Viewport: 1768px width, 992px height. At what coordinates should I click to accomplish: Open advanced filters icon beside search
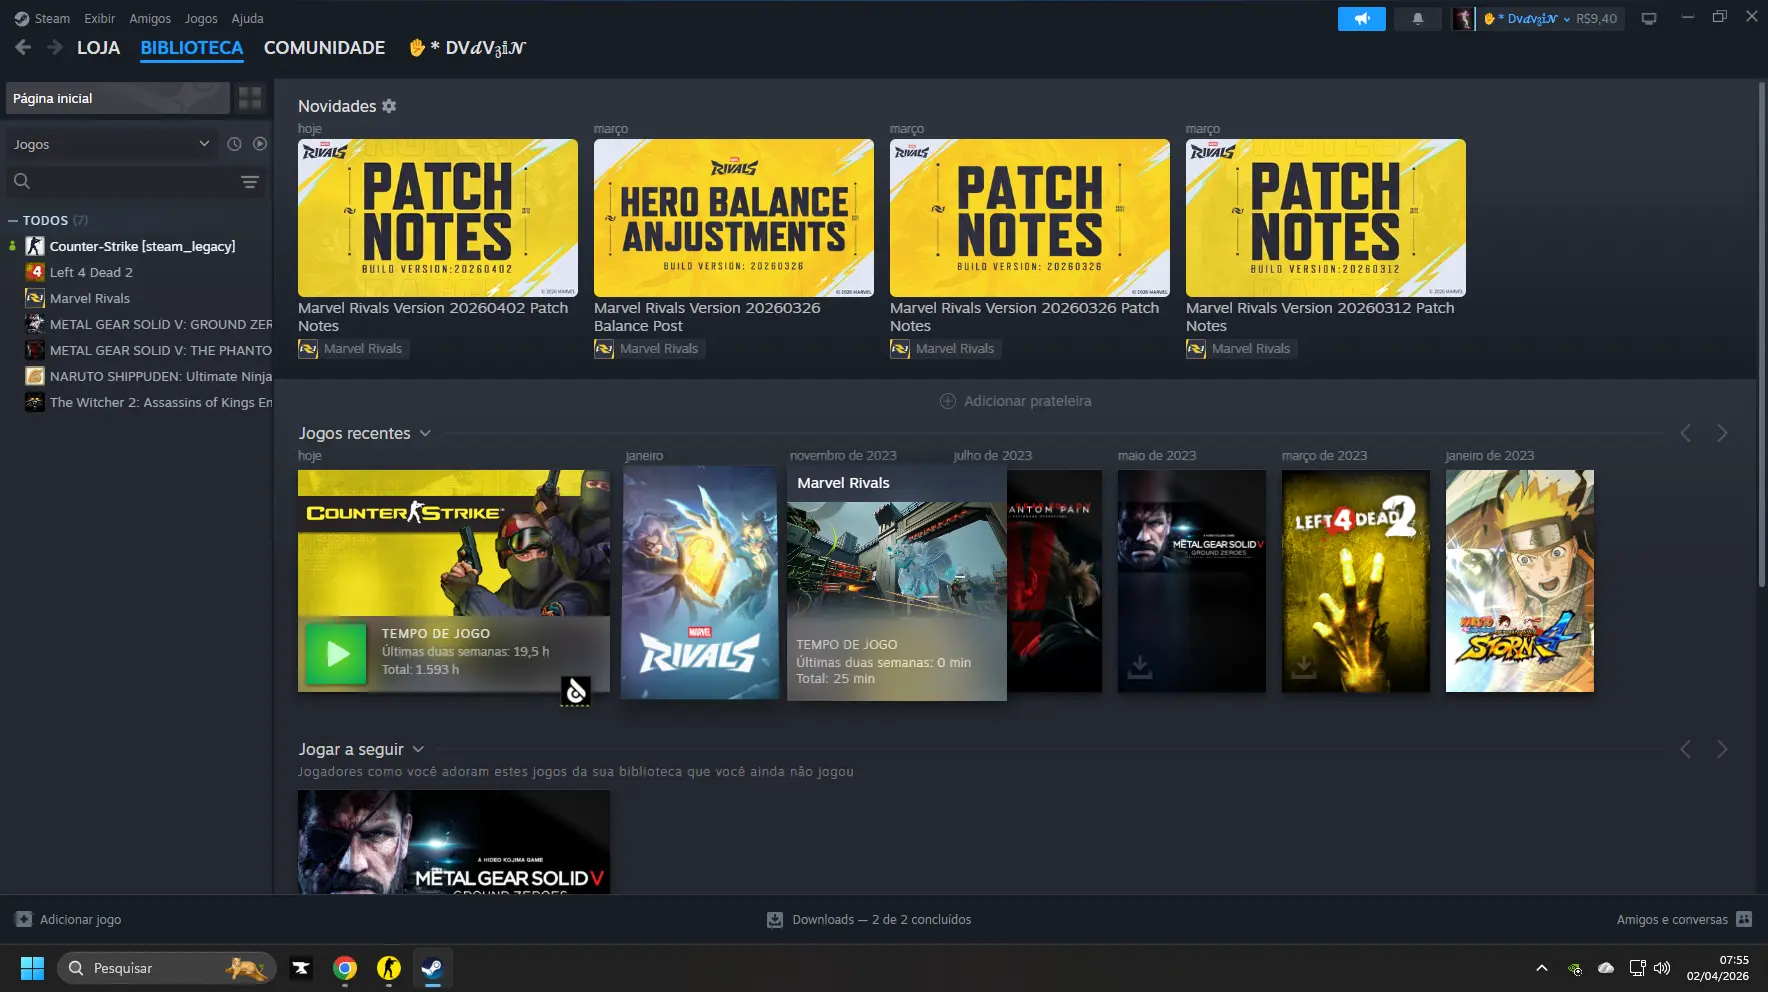pyautogui.click(x=250, y=182)
